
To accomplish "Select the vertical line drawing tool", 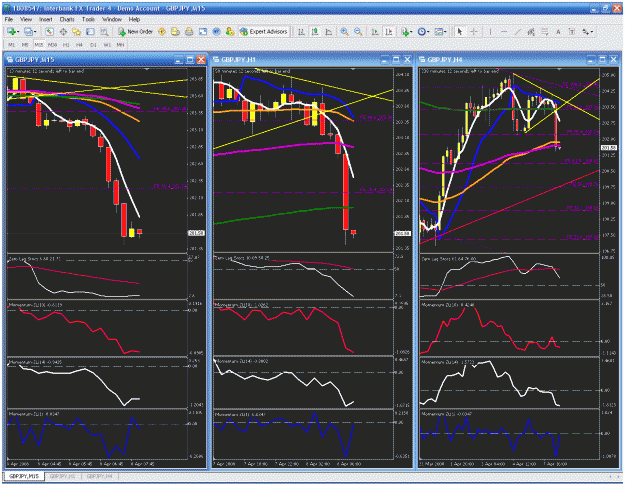I will tap(490, 31).
